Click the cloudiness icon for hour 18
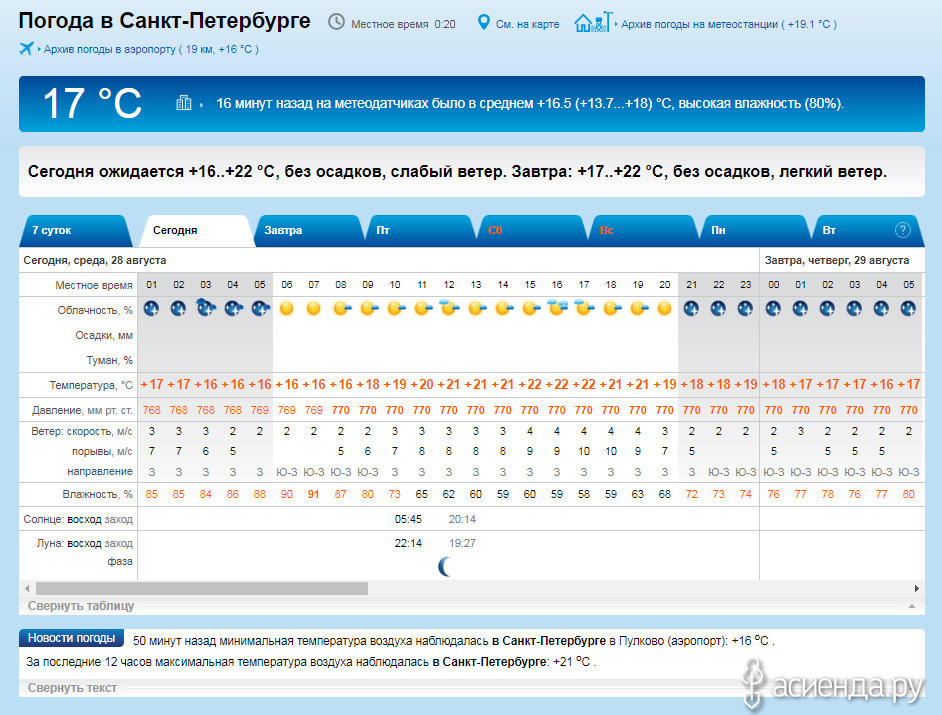This screenshot has height=715, width=942. click(x=612, y=308)
